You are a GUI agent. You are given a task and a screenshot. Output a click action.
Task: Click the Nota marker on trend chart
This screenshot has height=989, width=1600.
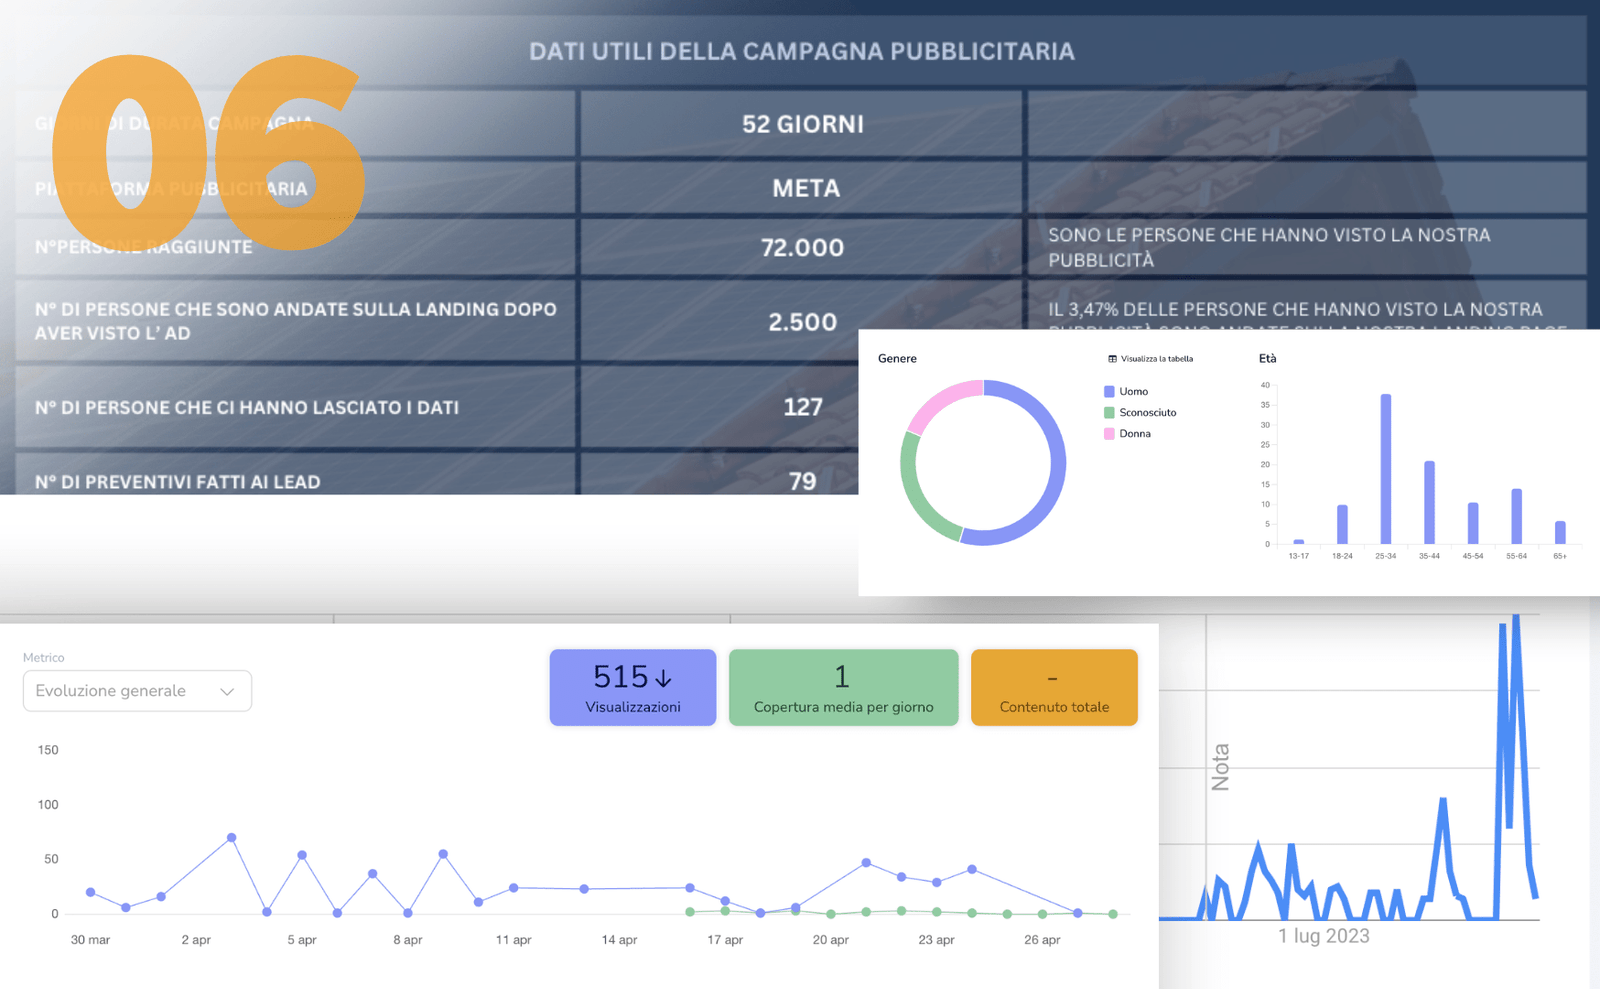click(1220, 767)
